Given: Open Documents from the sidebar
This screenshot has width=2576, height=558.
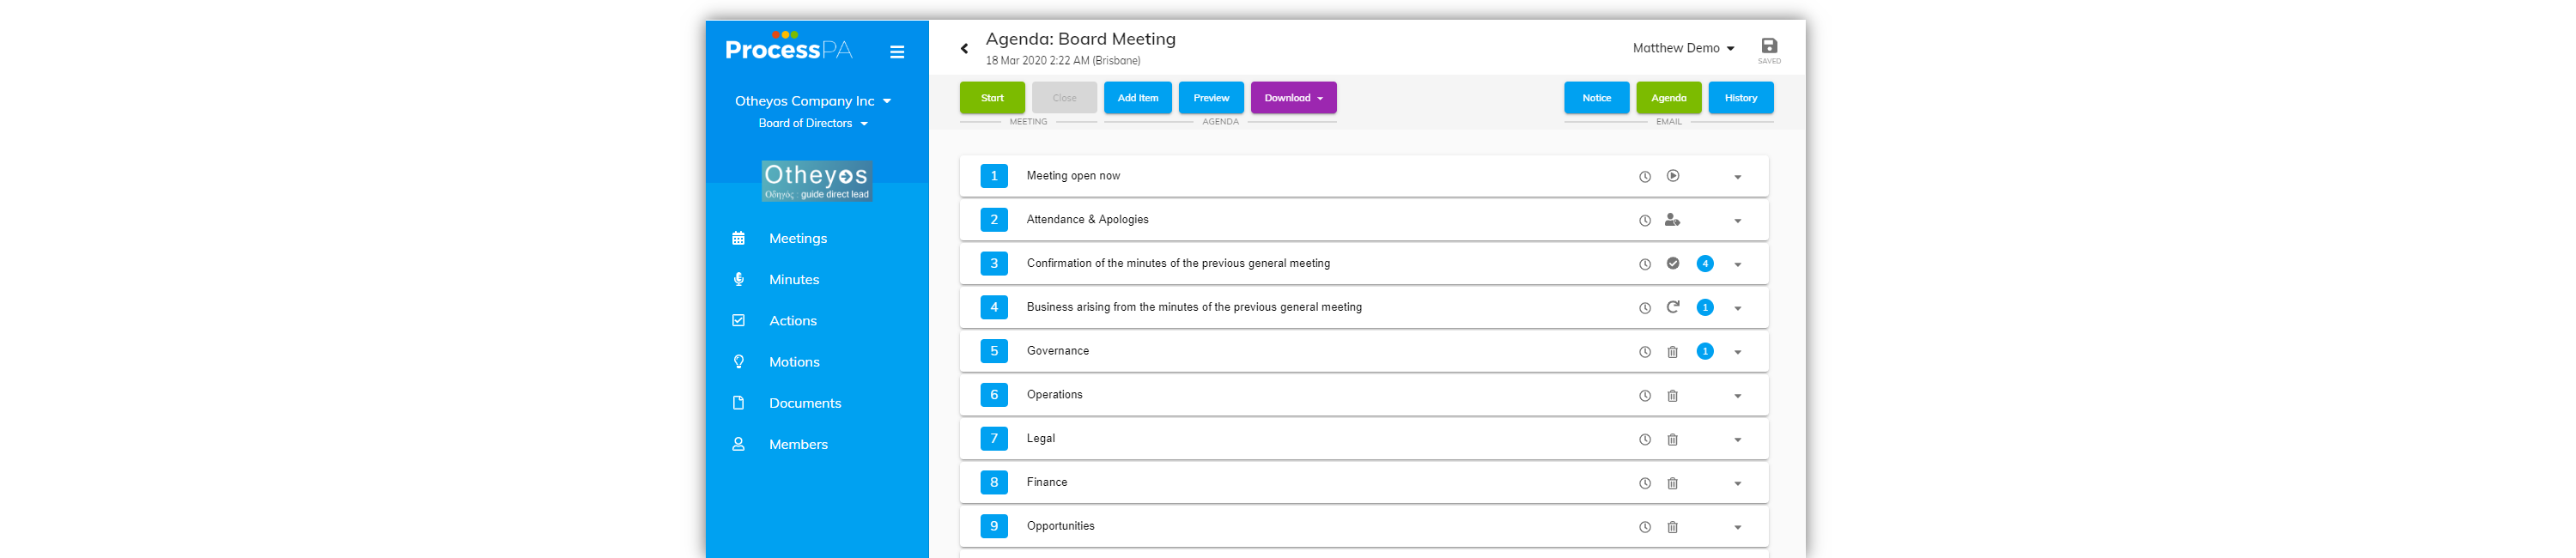Looking at the screenshot, I should pyautogui.click(x=804, y=403).
